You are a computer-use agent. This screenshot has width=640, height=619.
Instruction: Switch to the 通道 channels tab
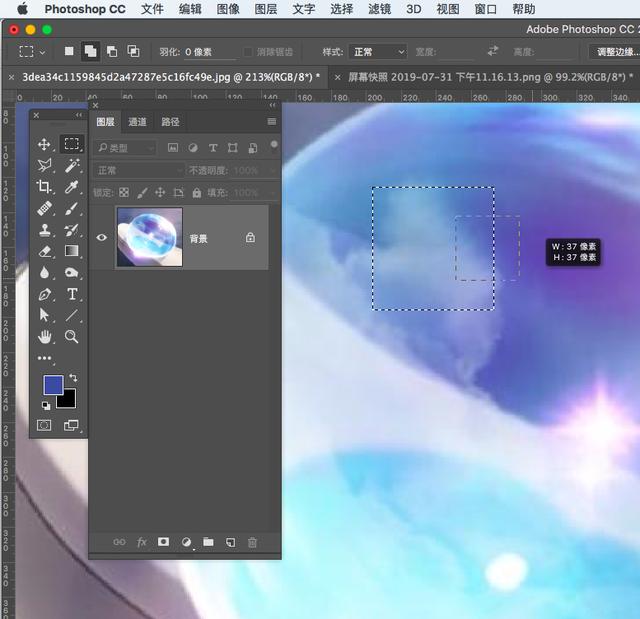[x=137, y=122]
